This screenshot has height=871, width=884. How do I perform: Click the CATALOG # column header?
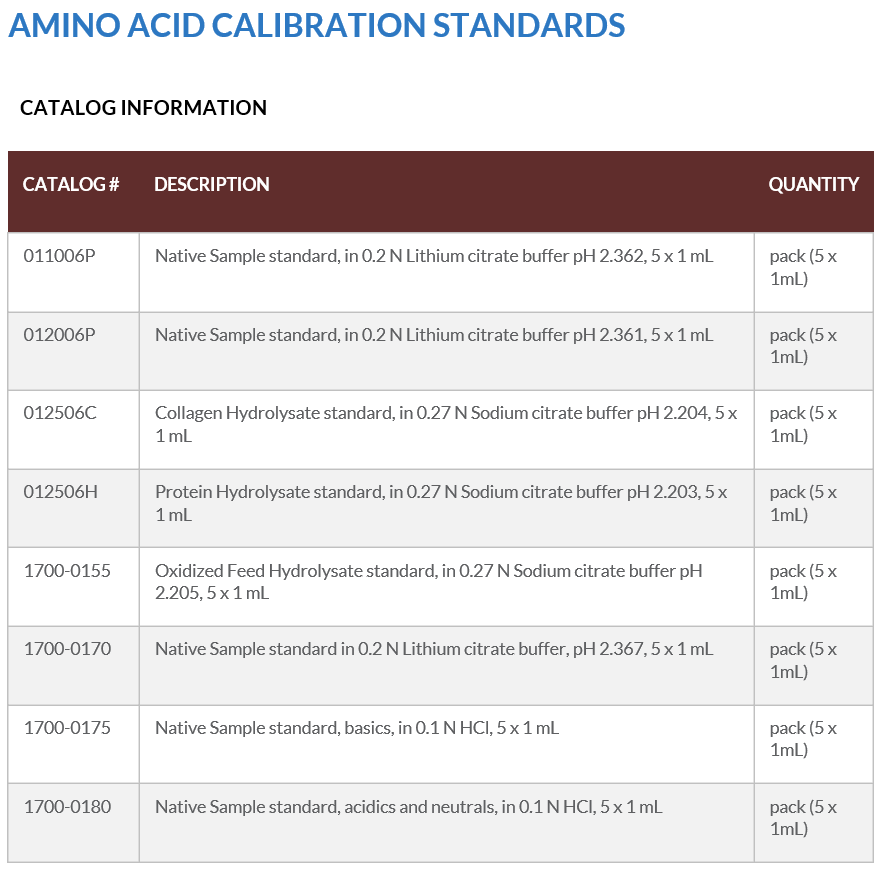pos(71,184)
